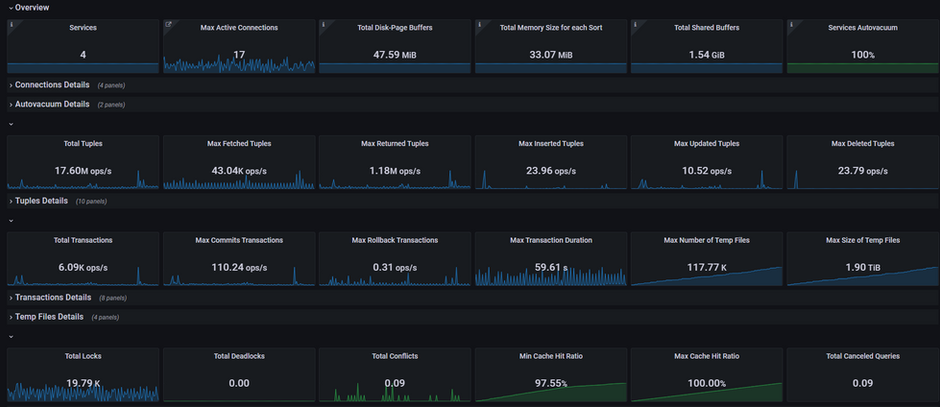Screen dimensions: 940x407
Task: Click the 0.00 total deadlocks value
Action: (239, 384)
